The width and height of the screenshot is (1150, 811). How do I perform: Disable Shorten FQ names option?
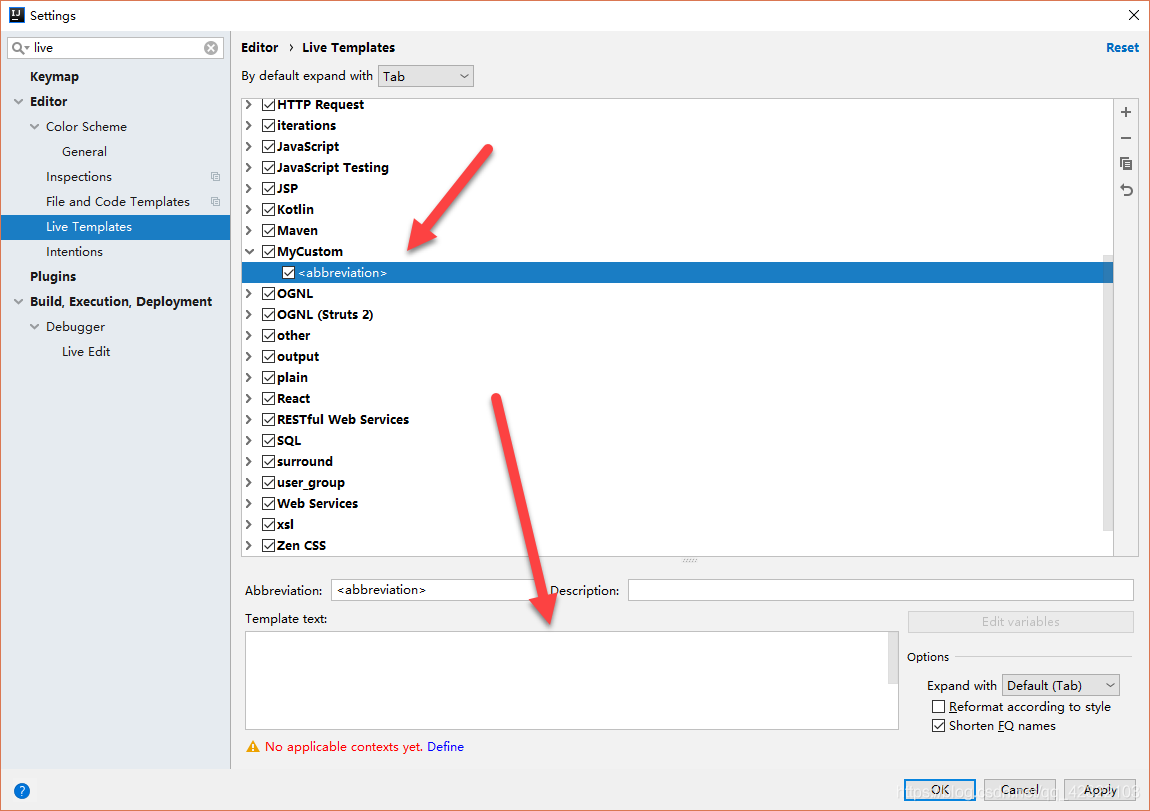pos(938,725)
